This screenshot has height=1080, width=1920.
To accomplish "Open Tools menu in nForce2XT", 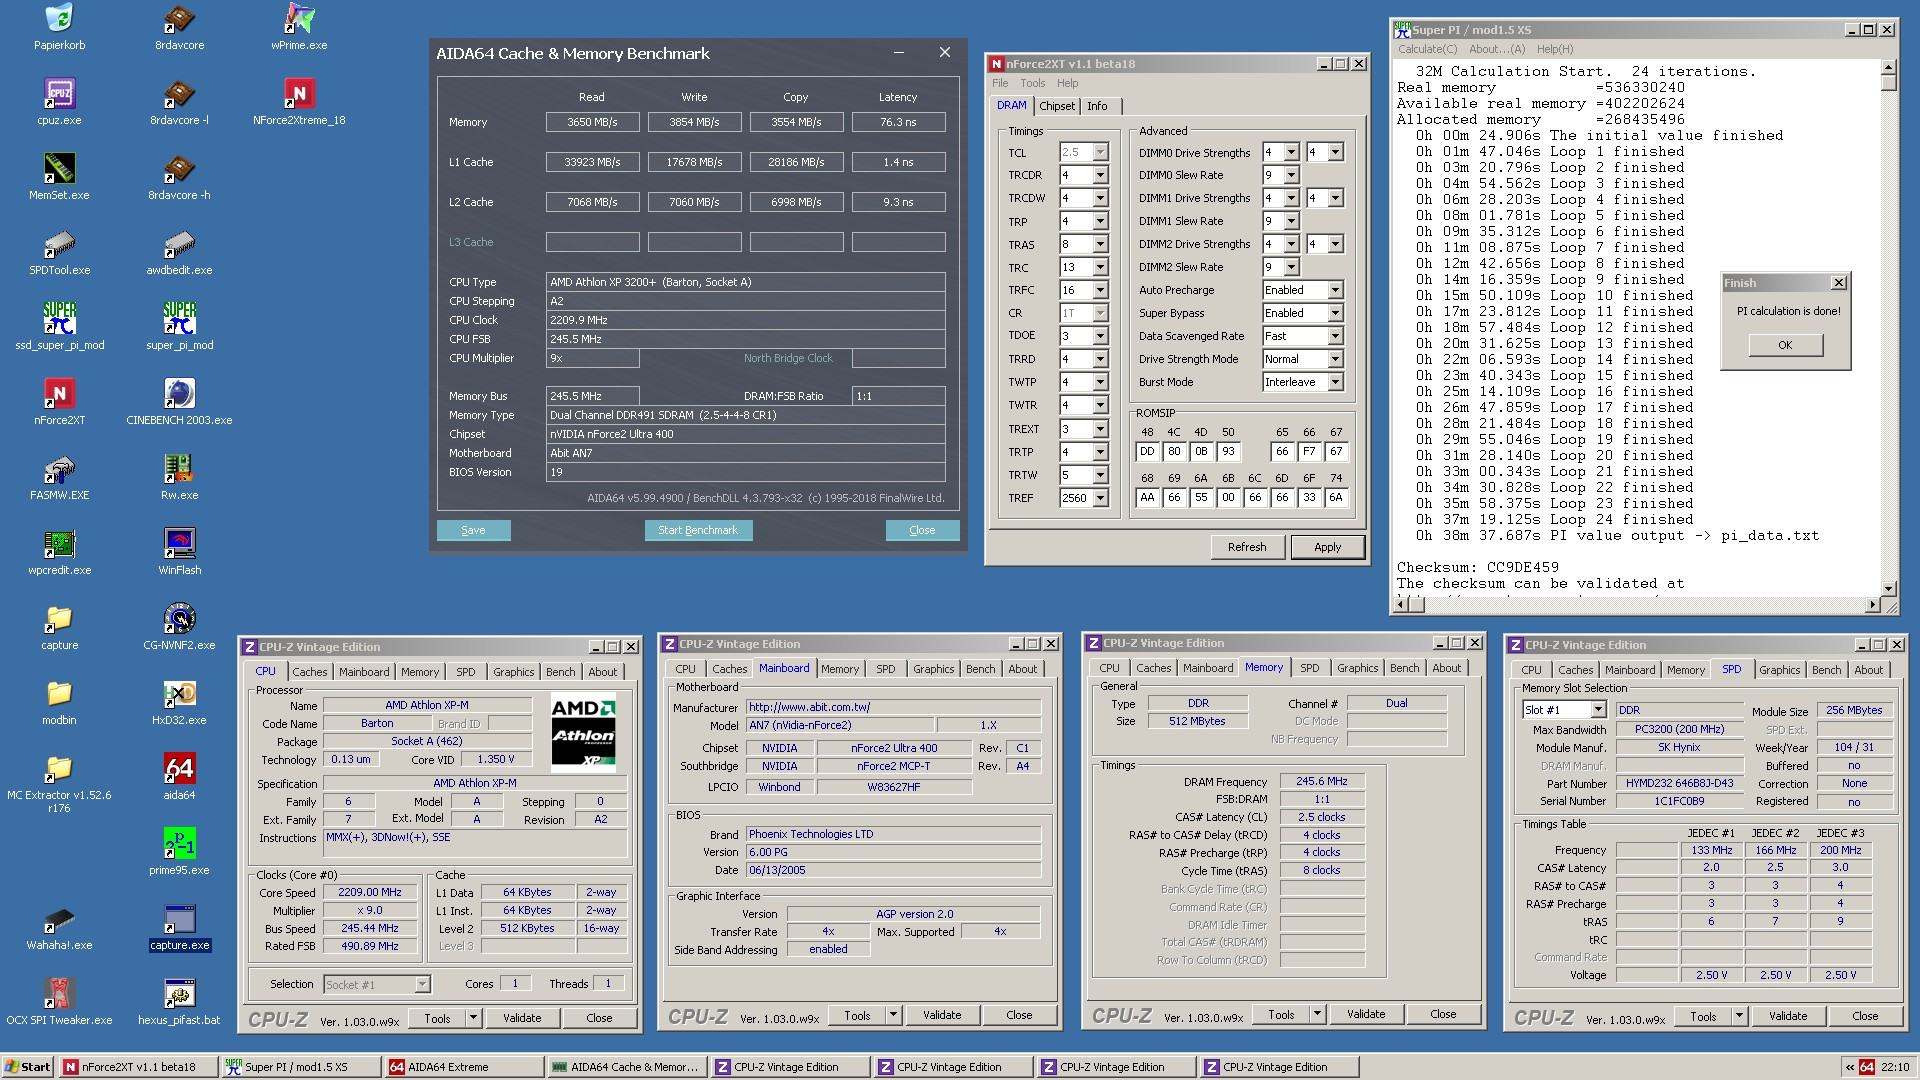I will click(1032, 83).
